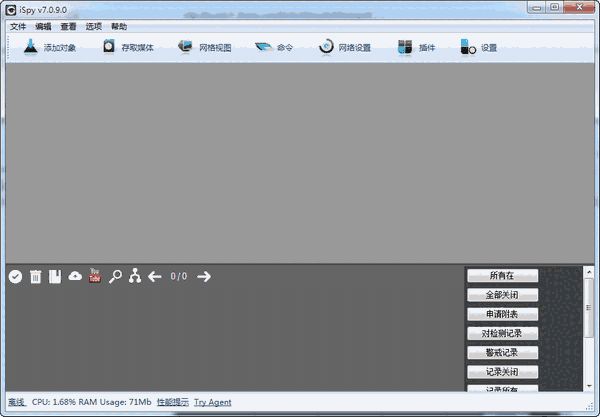
Task: Click the archive book icon in media bar
Action: tap(55, 276)
